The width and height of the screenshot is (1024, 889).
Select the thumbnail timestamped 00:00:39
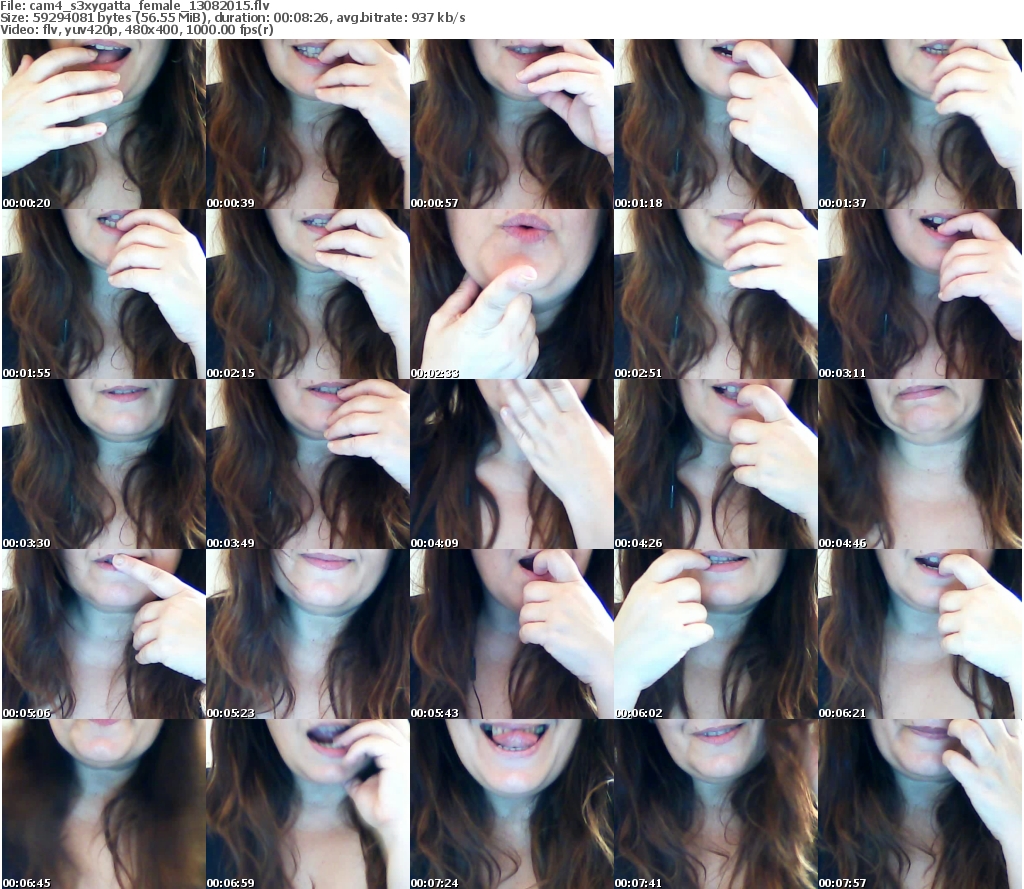pos(308,124)
